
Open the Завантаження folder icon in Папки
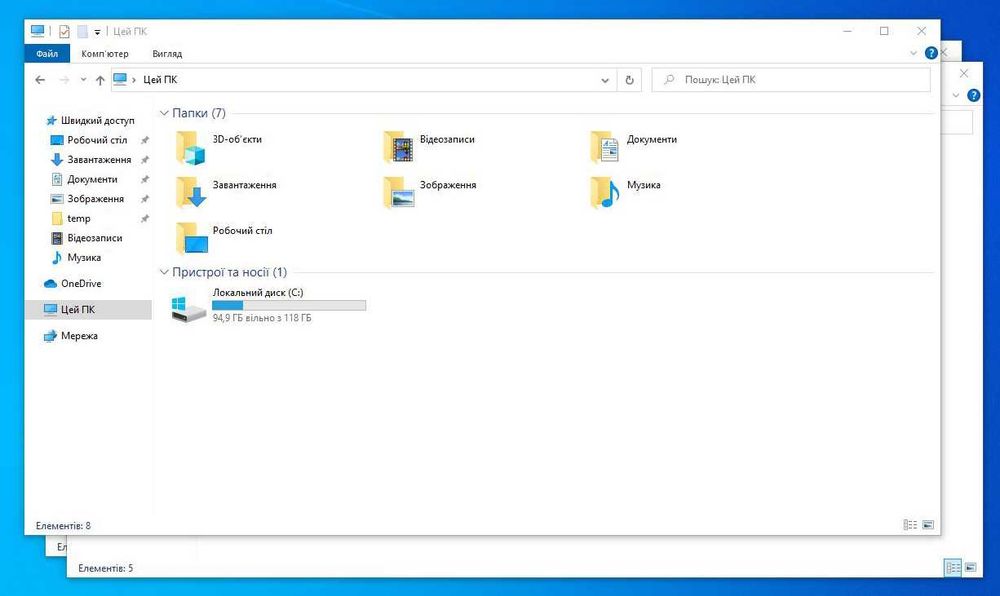click(190, 193)
